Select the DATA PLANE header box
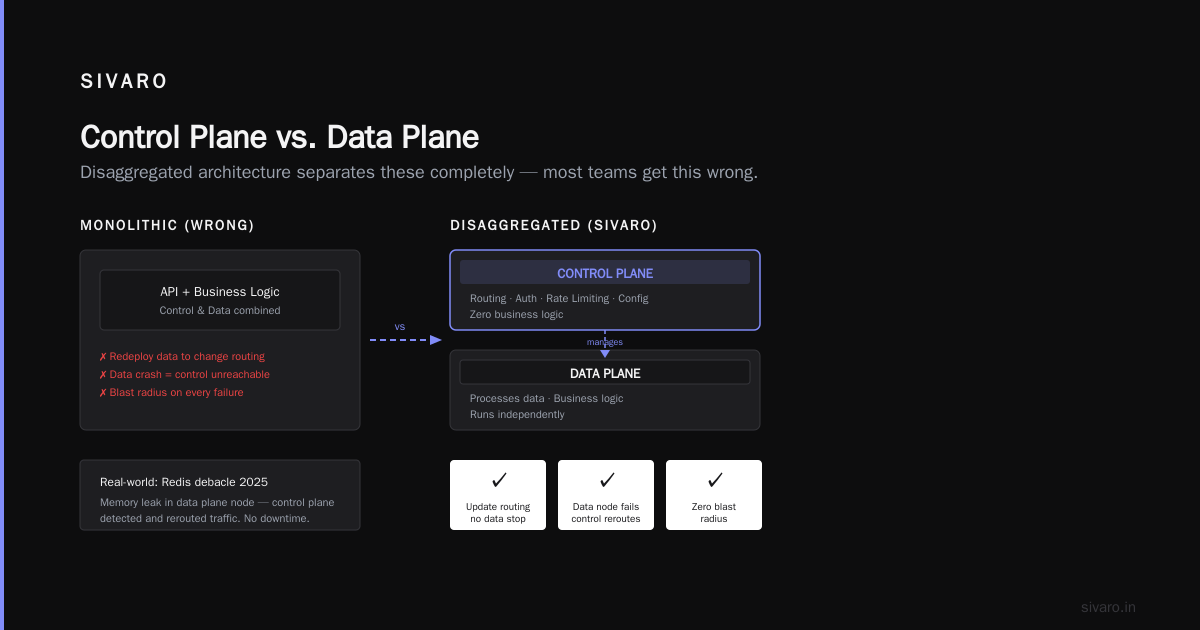This screenshot has height=630, width=1200. [x=605, y=373]
